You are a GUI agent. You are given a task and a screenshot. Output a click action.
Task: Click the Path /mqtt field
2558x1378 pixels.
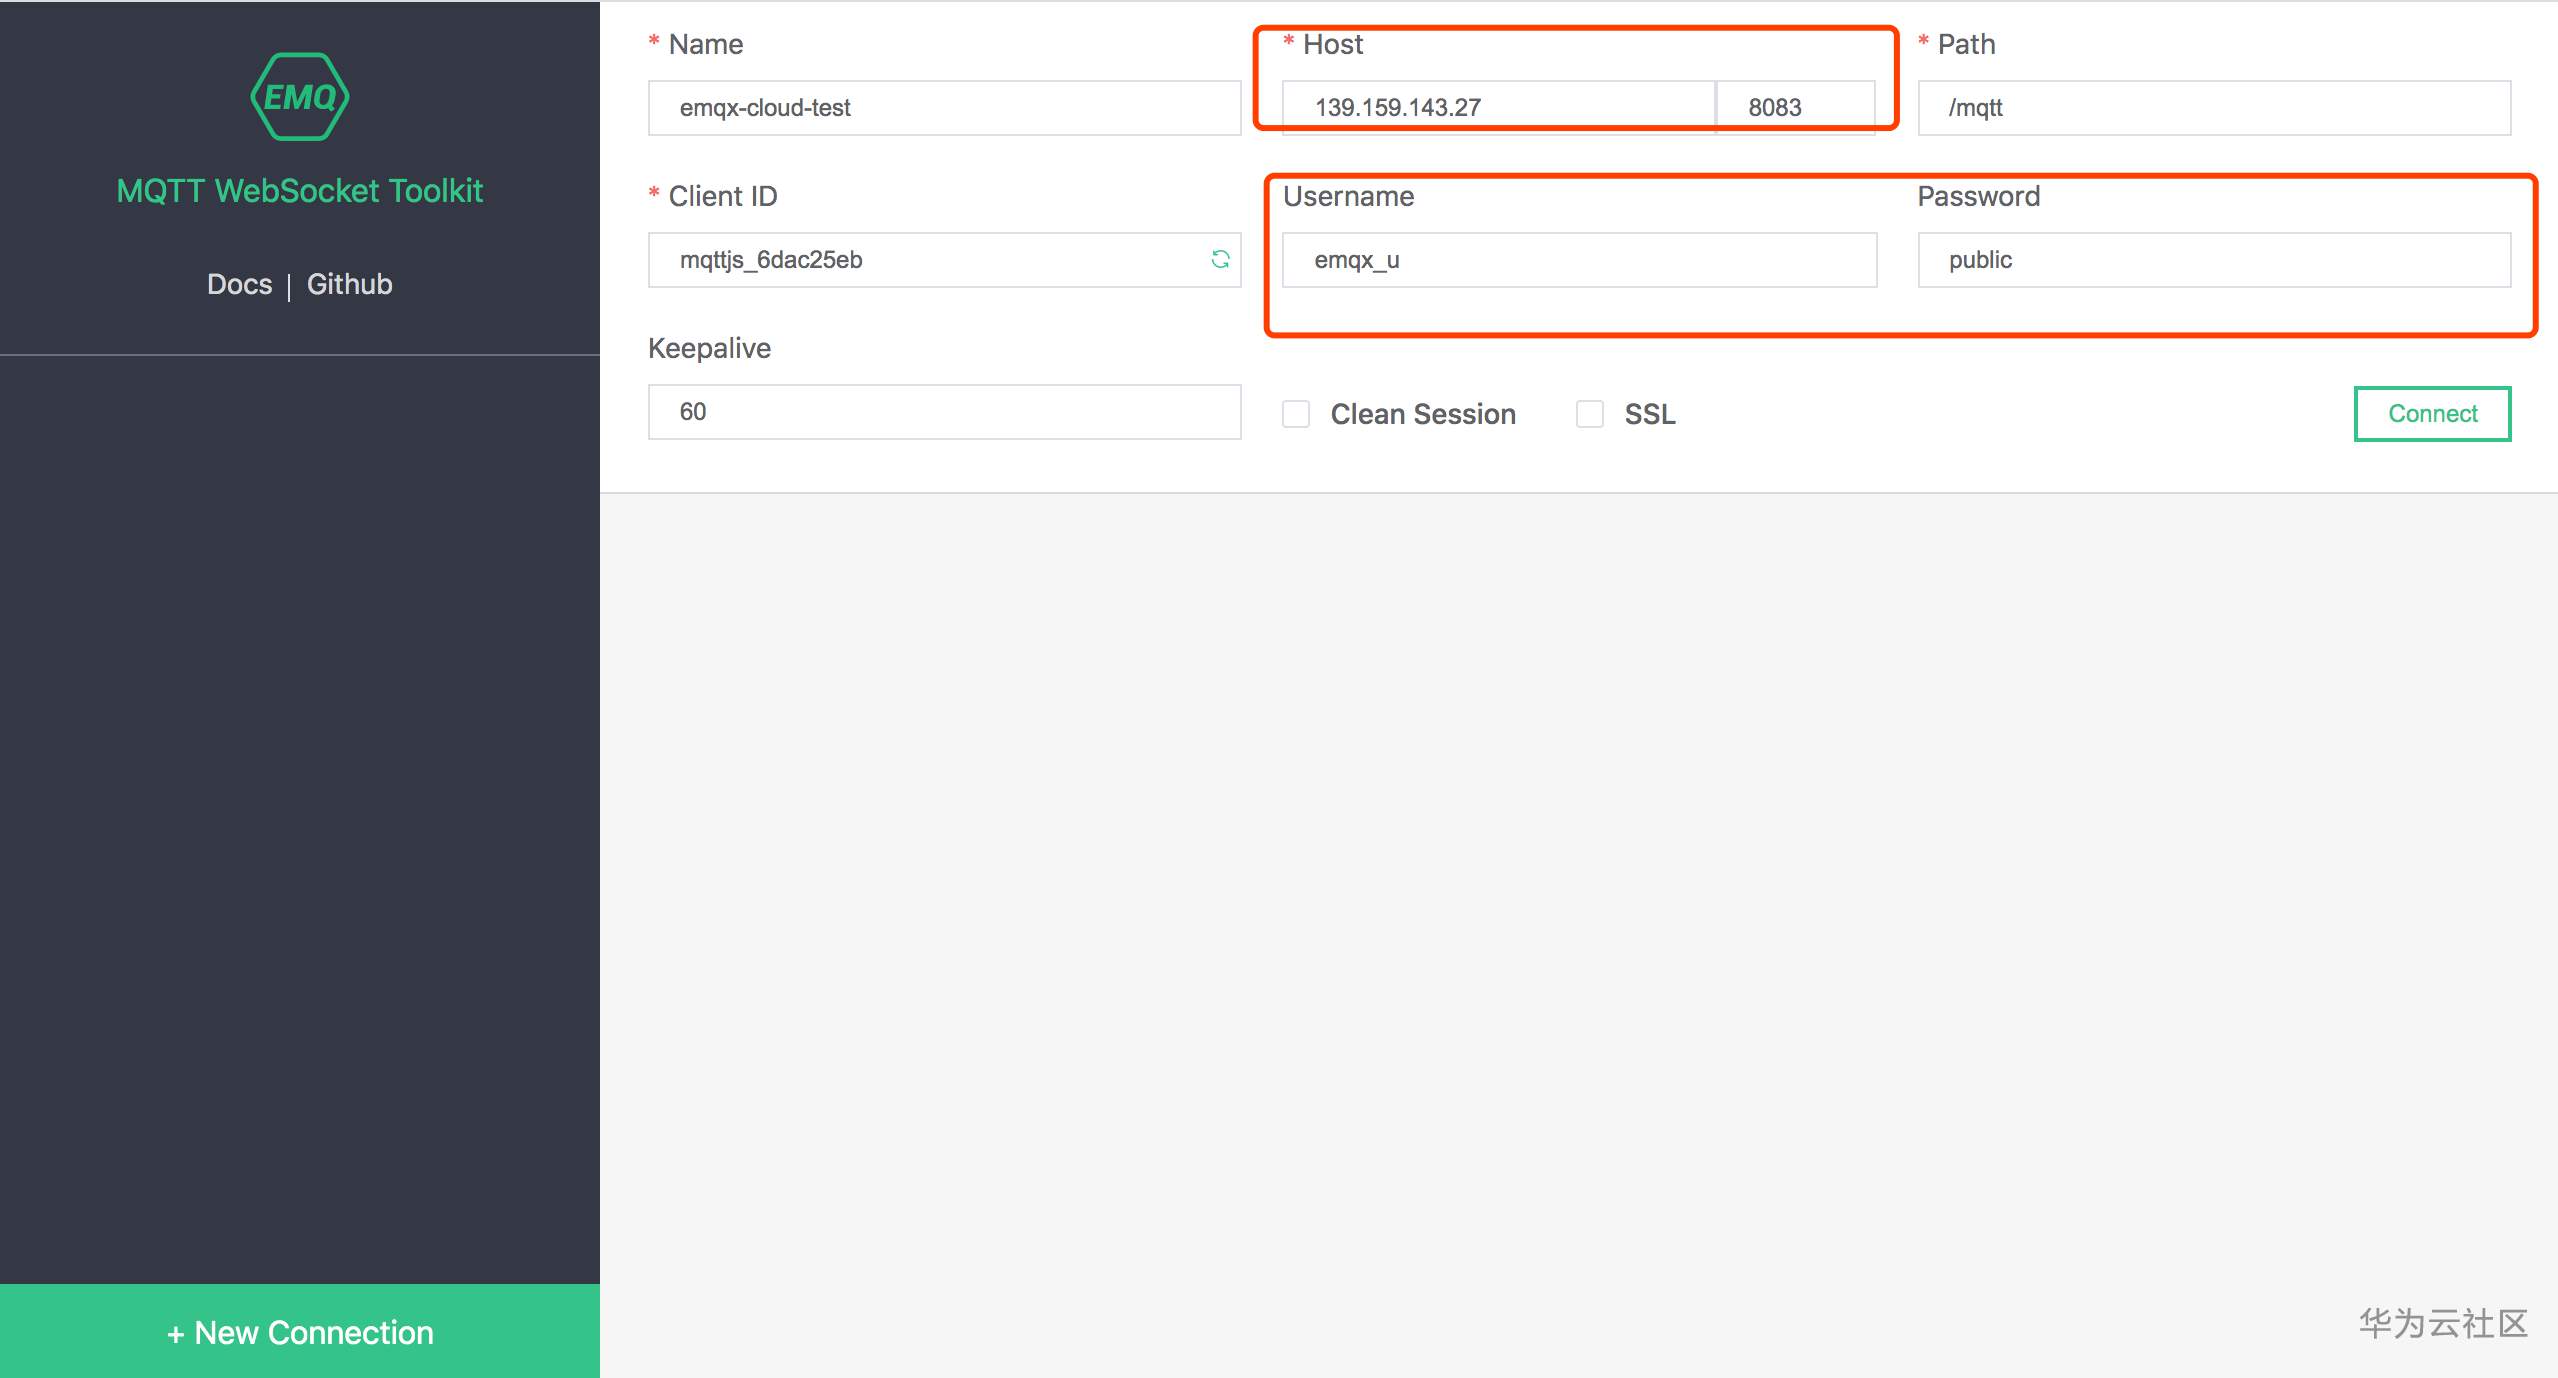click(2213, 108)
